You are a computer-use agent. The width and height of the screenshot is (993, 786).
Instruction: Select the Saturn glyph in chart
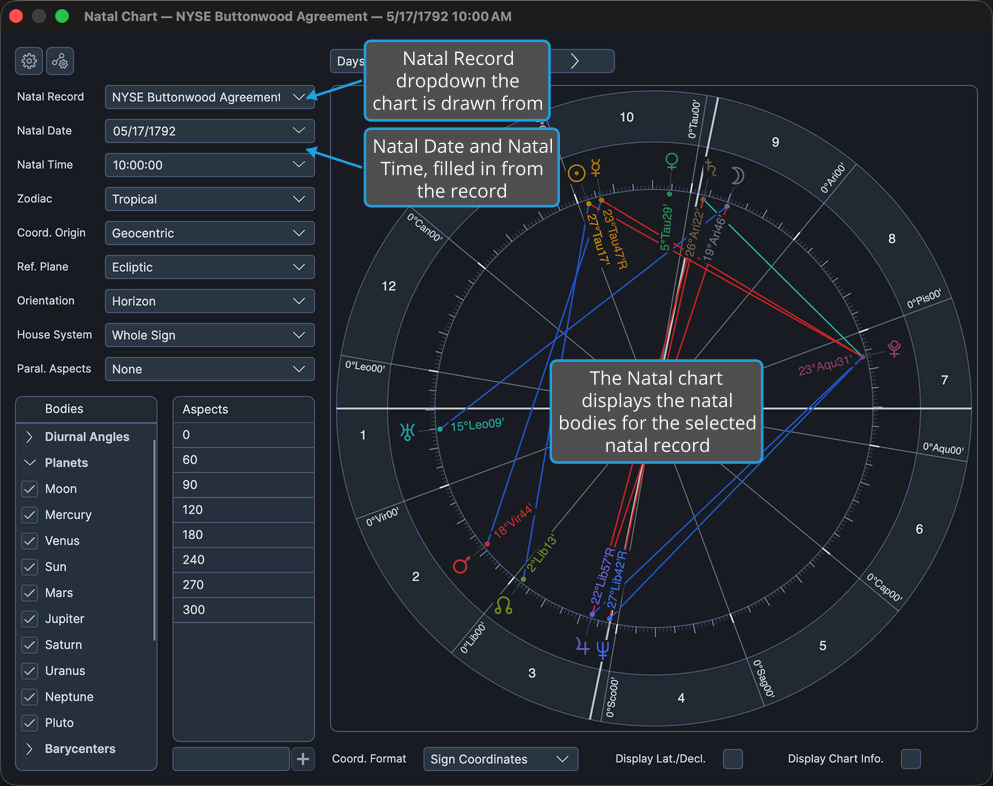coord(711,168)
